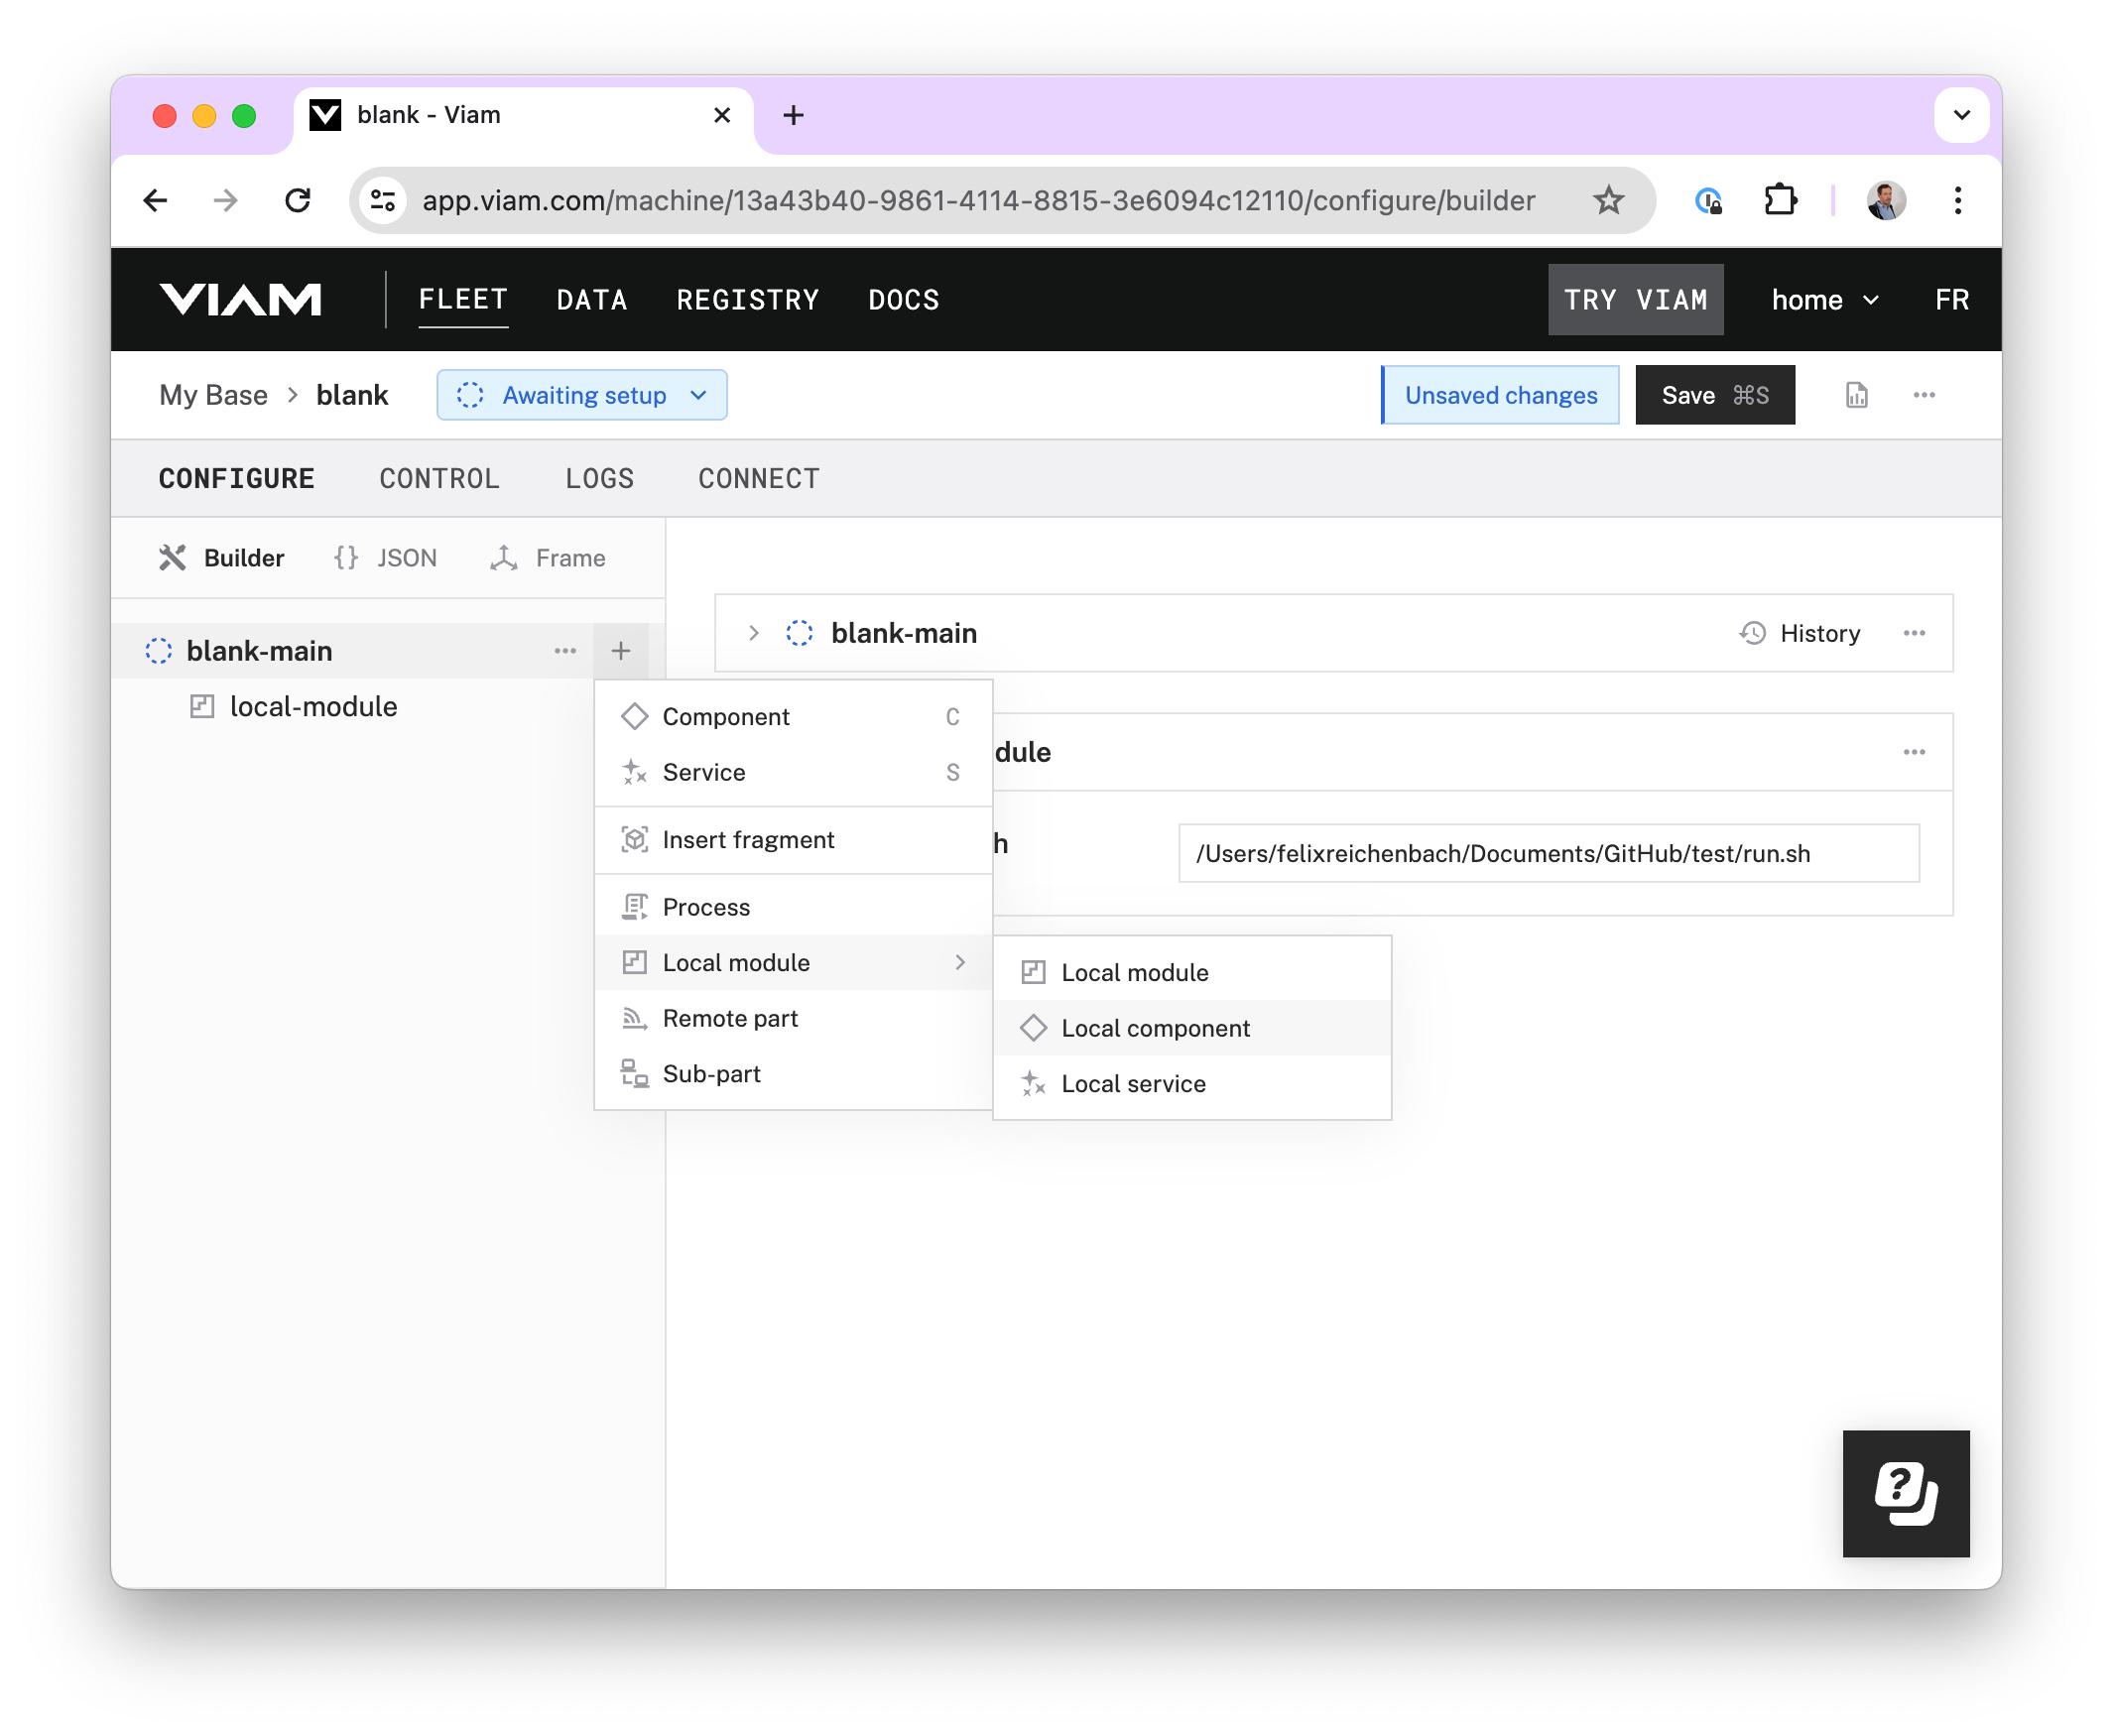This screenshot has width=2113, height=1736.
Task: Switch to the CONTROL tab
Action: coord(439,478)
